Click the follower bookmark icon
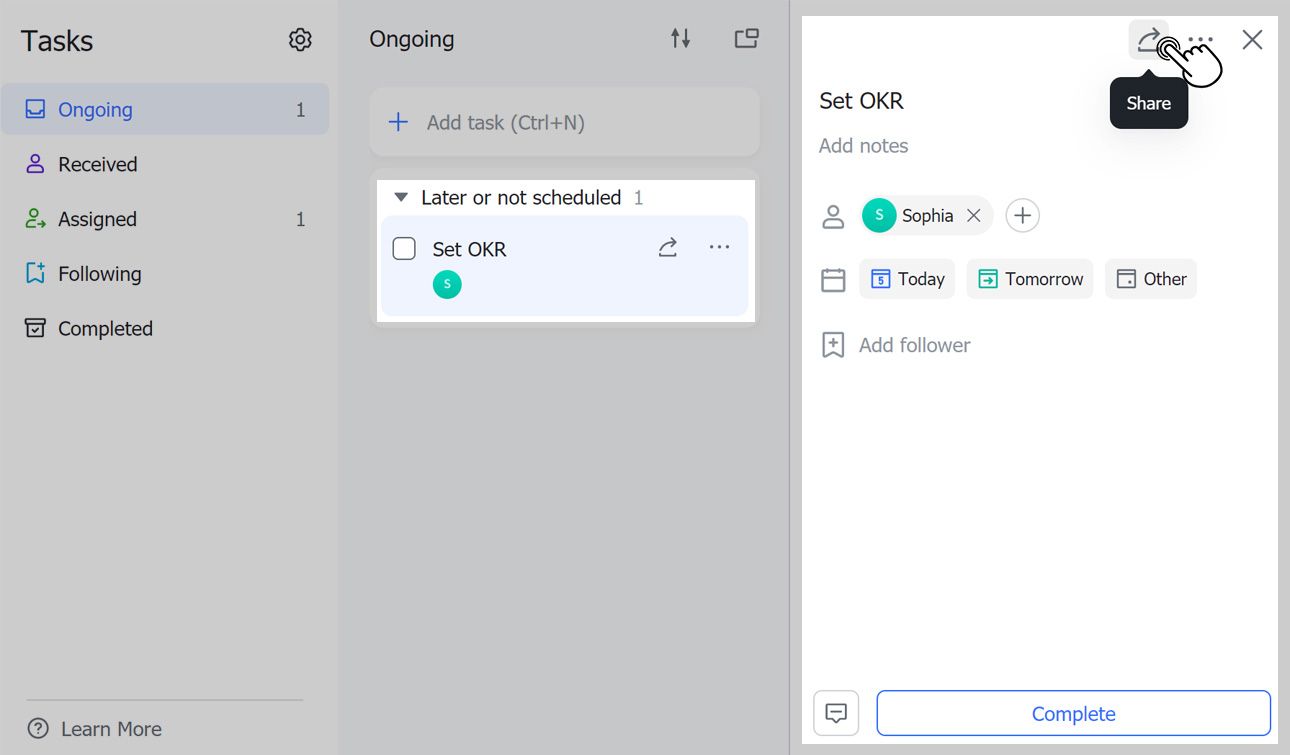The width and height of the screenshot is (1290, 755). click(x=833, y=345)
